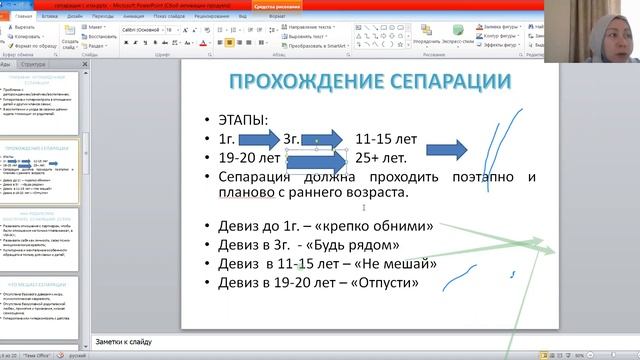640x360 pixels.
Task: Click the slide title ПРОХОЖДЕНИЕ СЕПАРАЦИИ
Action: [x=370, y=81]
